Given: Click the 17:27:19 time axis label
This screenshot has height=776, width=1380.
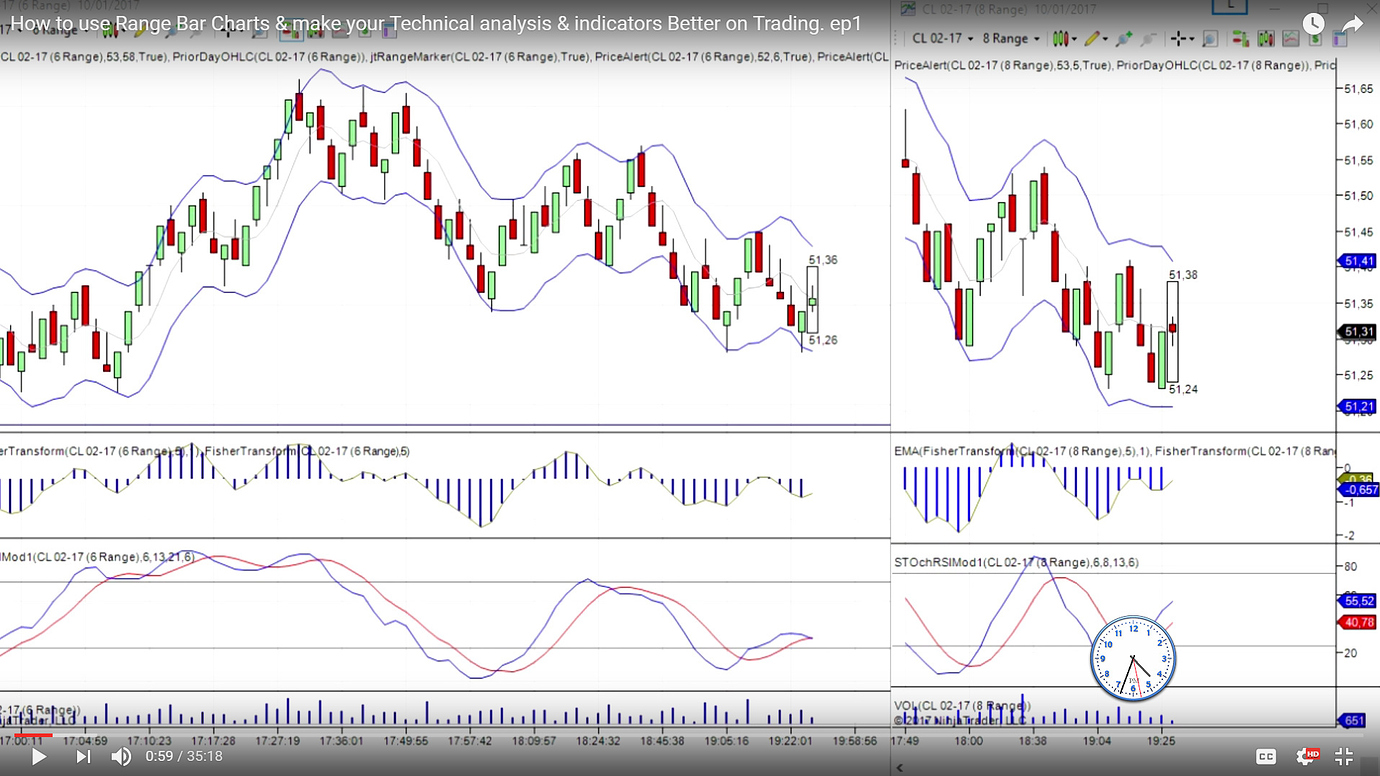Looking at the screenshot, I should (x=278, y=741).
